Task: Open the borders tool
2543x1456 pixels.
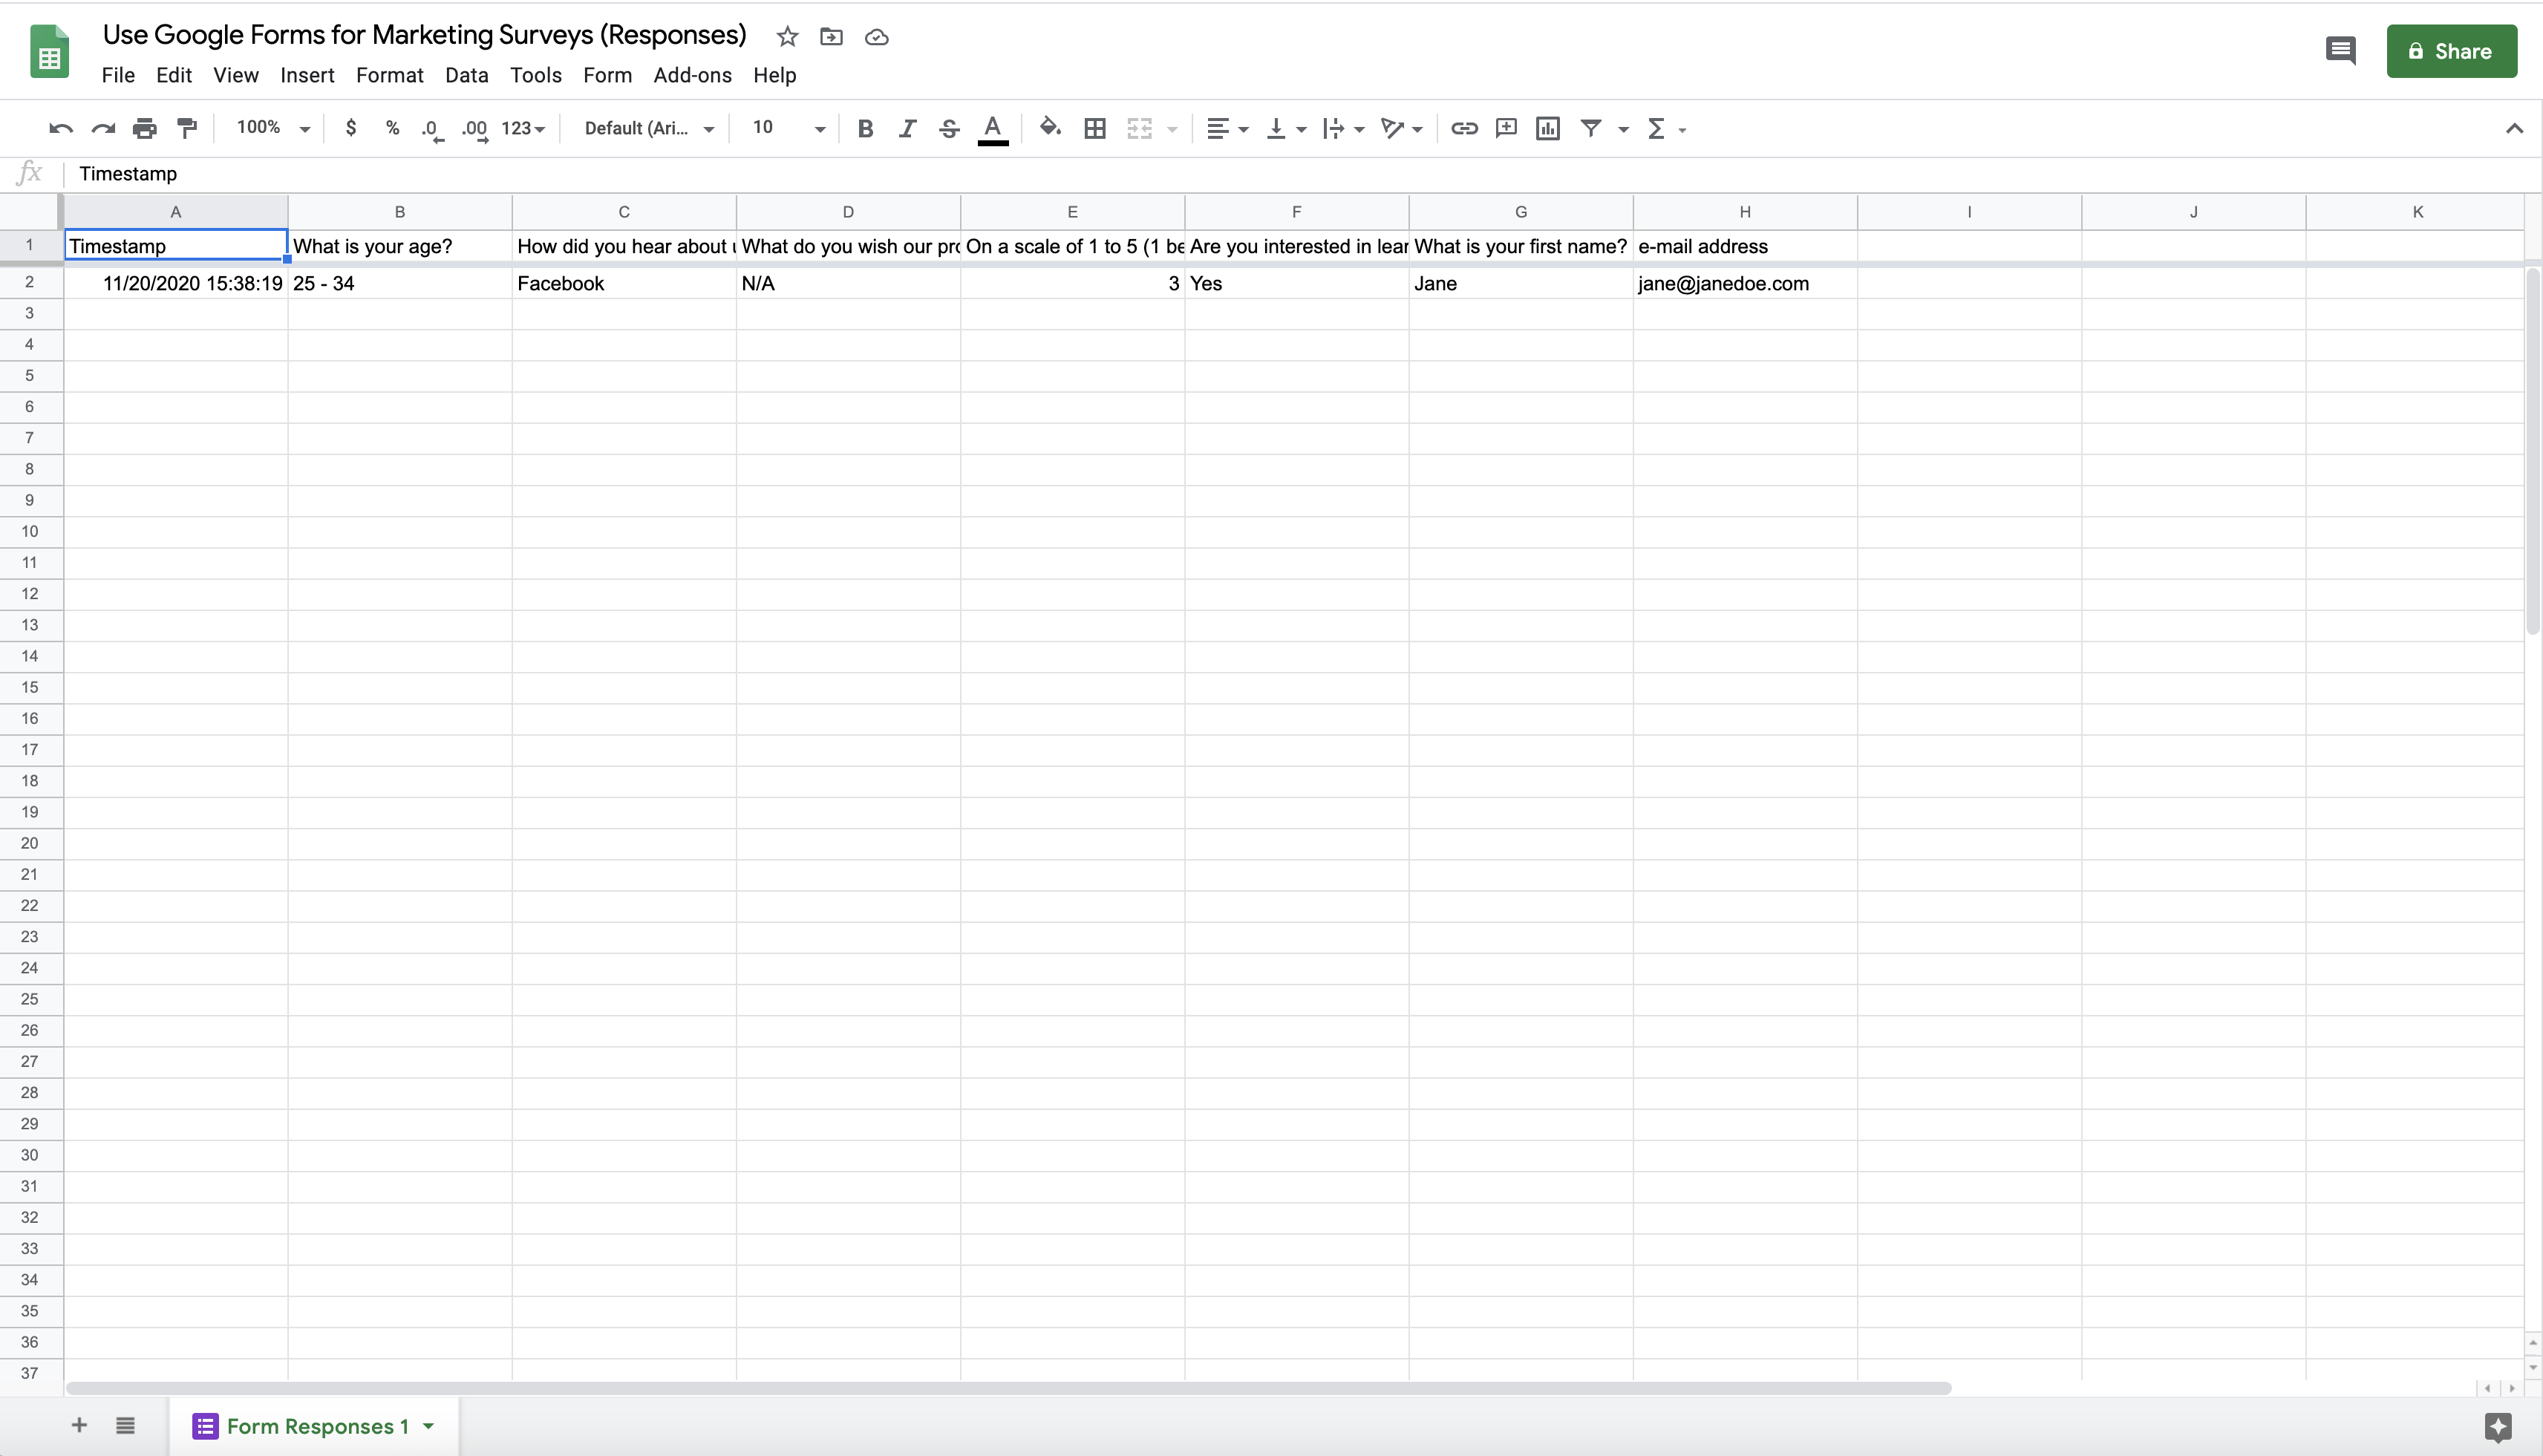Action: (x=1095, y=128)
